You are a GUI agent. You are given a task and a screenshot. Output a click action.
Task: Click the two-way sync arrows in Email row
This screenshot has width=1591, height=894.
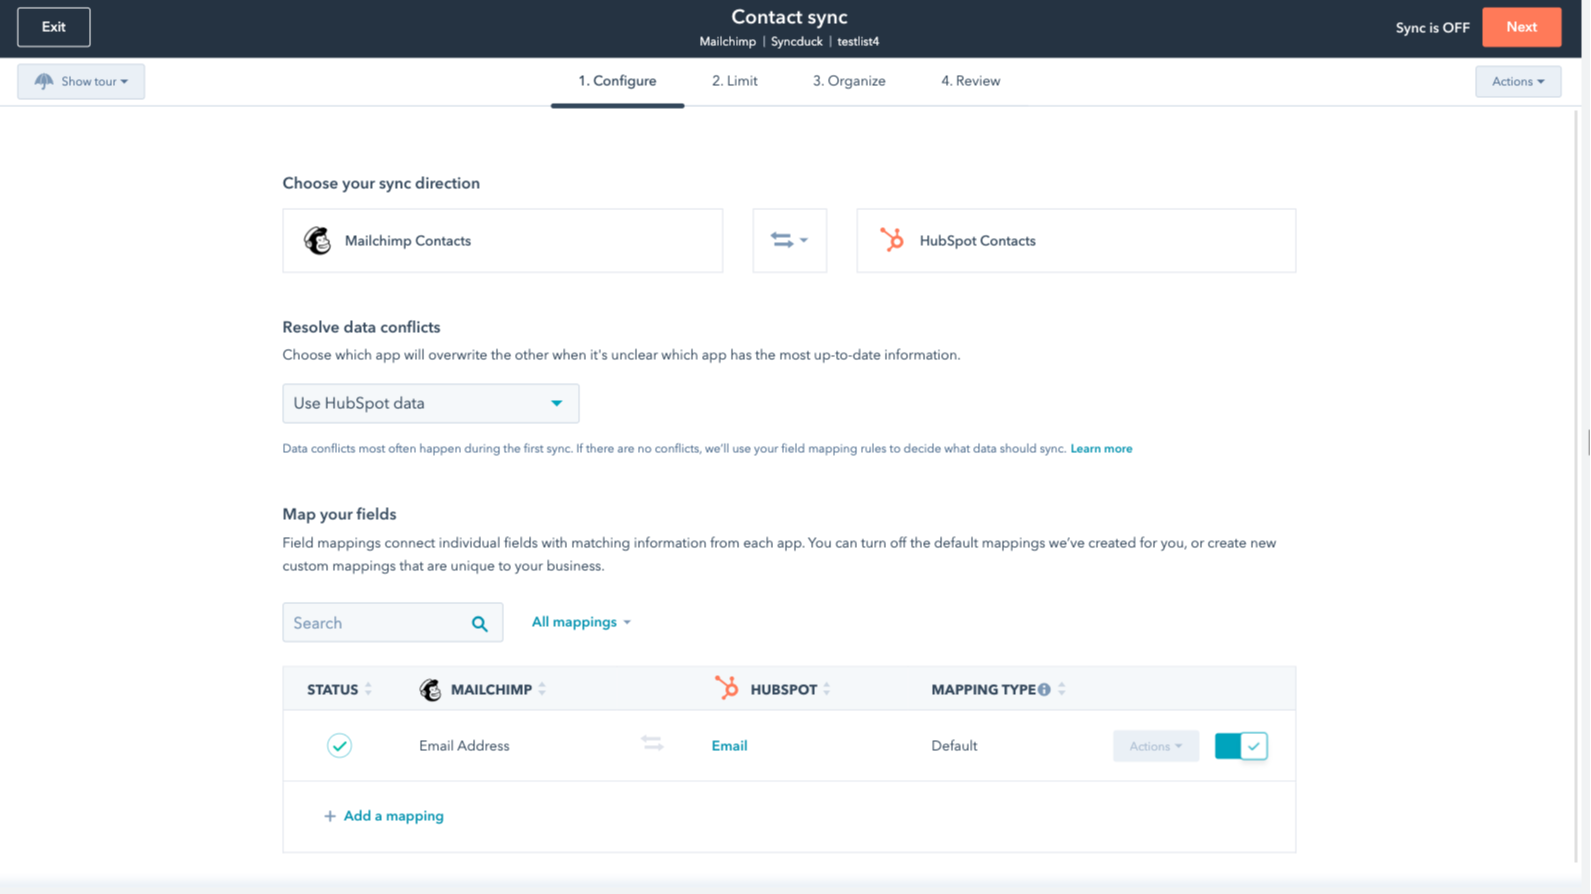652,743
